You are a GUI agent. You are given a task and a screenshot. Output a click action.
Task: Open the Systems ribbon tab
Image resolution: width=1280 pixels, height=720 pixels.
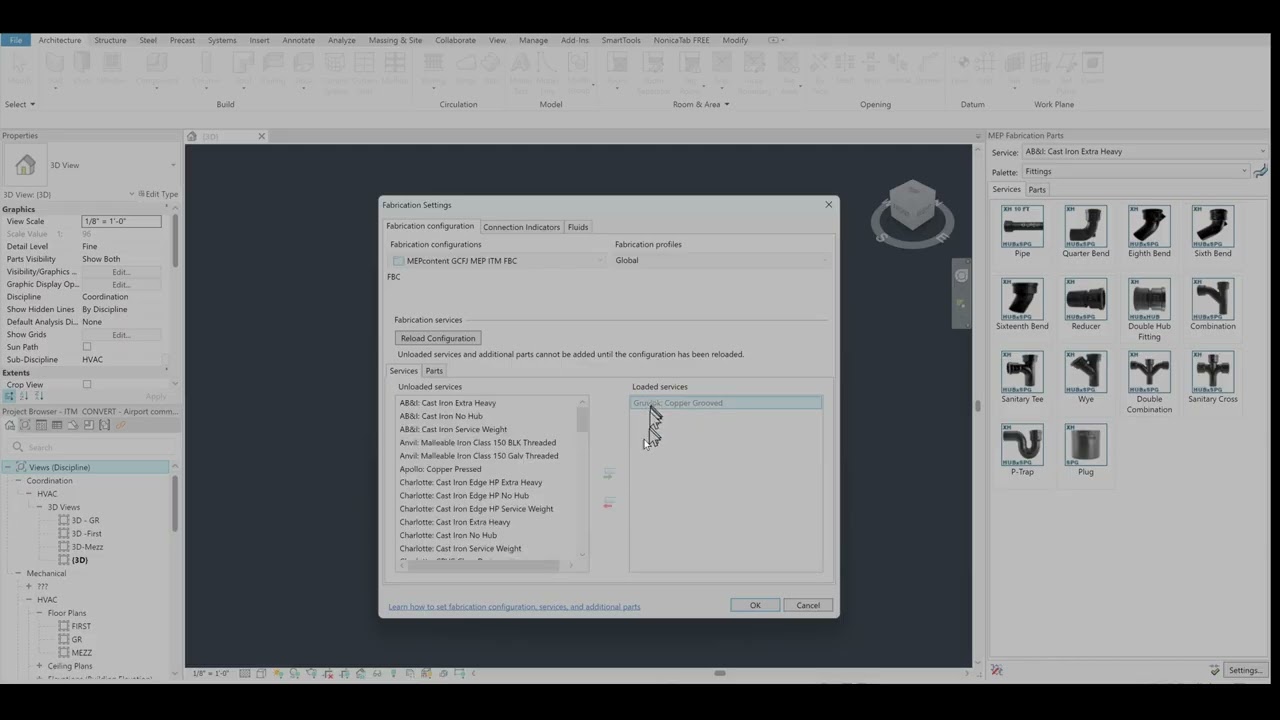tap(222, 40)
